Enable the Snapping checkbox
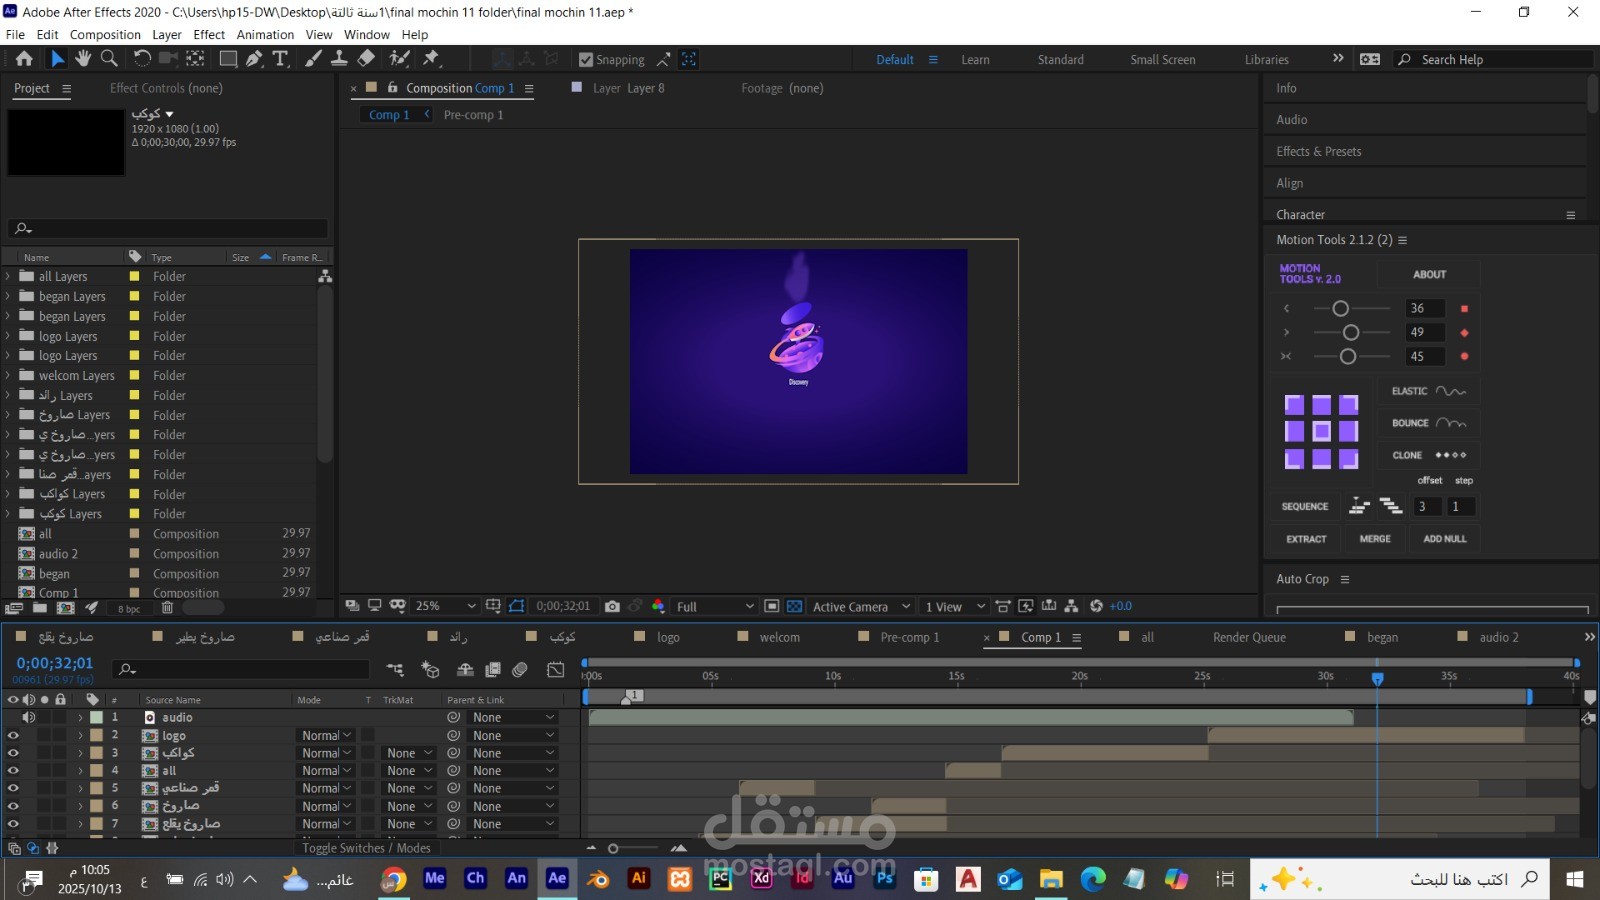The width and height of the screenshot is (1600, 900). pyautogui.click(x=586, y=59)
